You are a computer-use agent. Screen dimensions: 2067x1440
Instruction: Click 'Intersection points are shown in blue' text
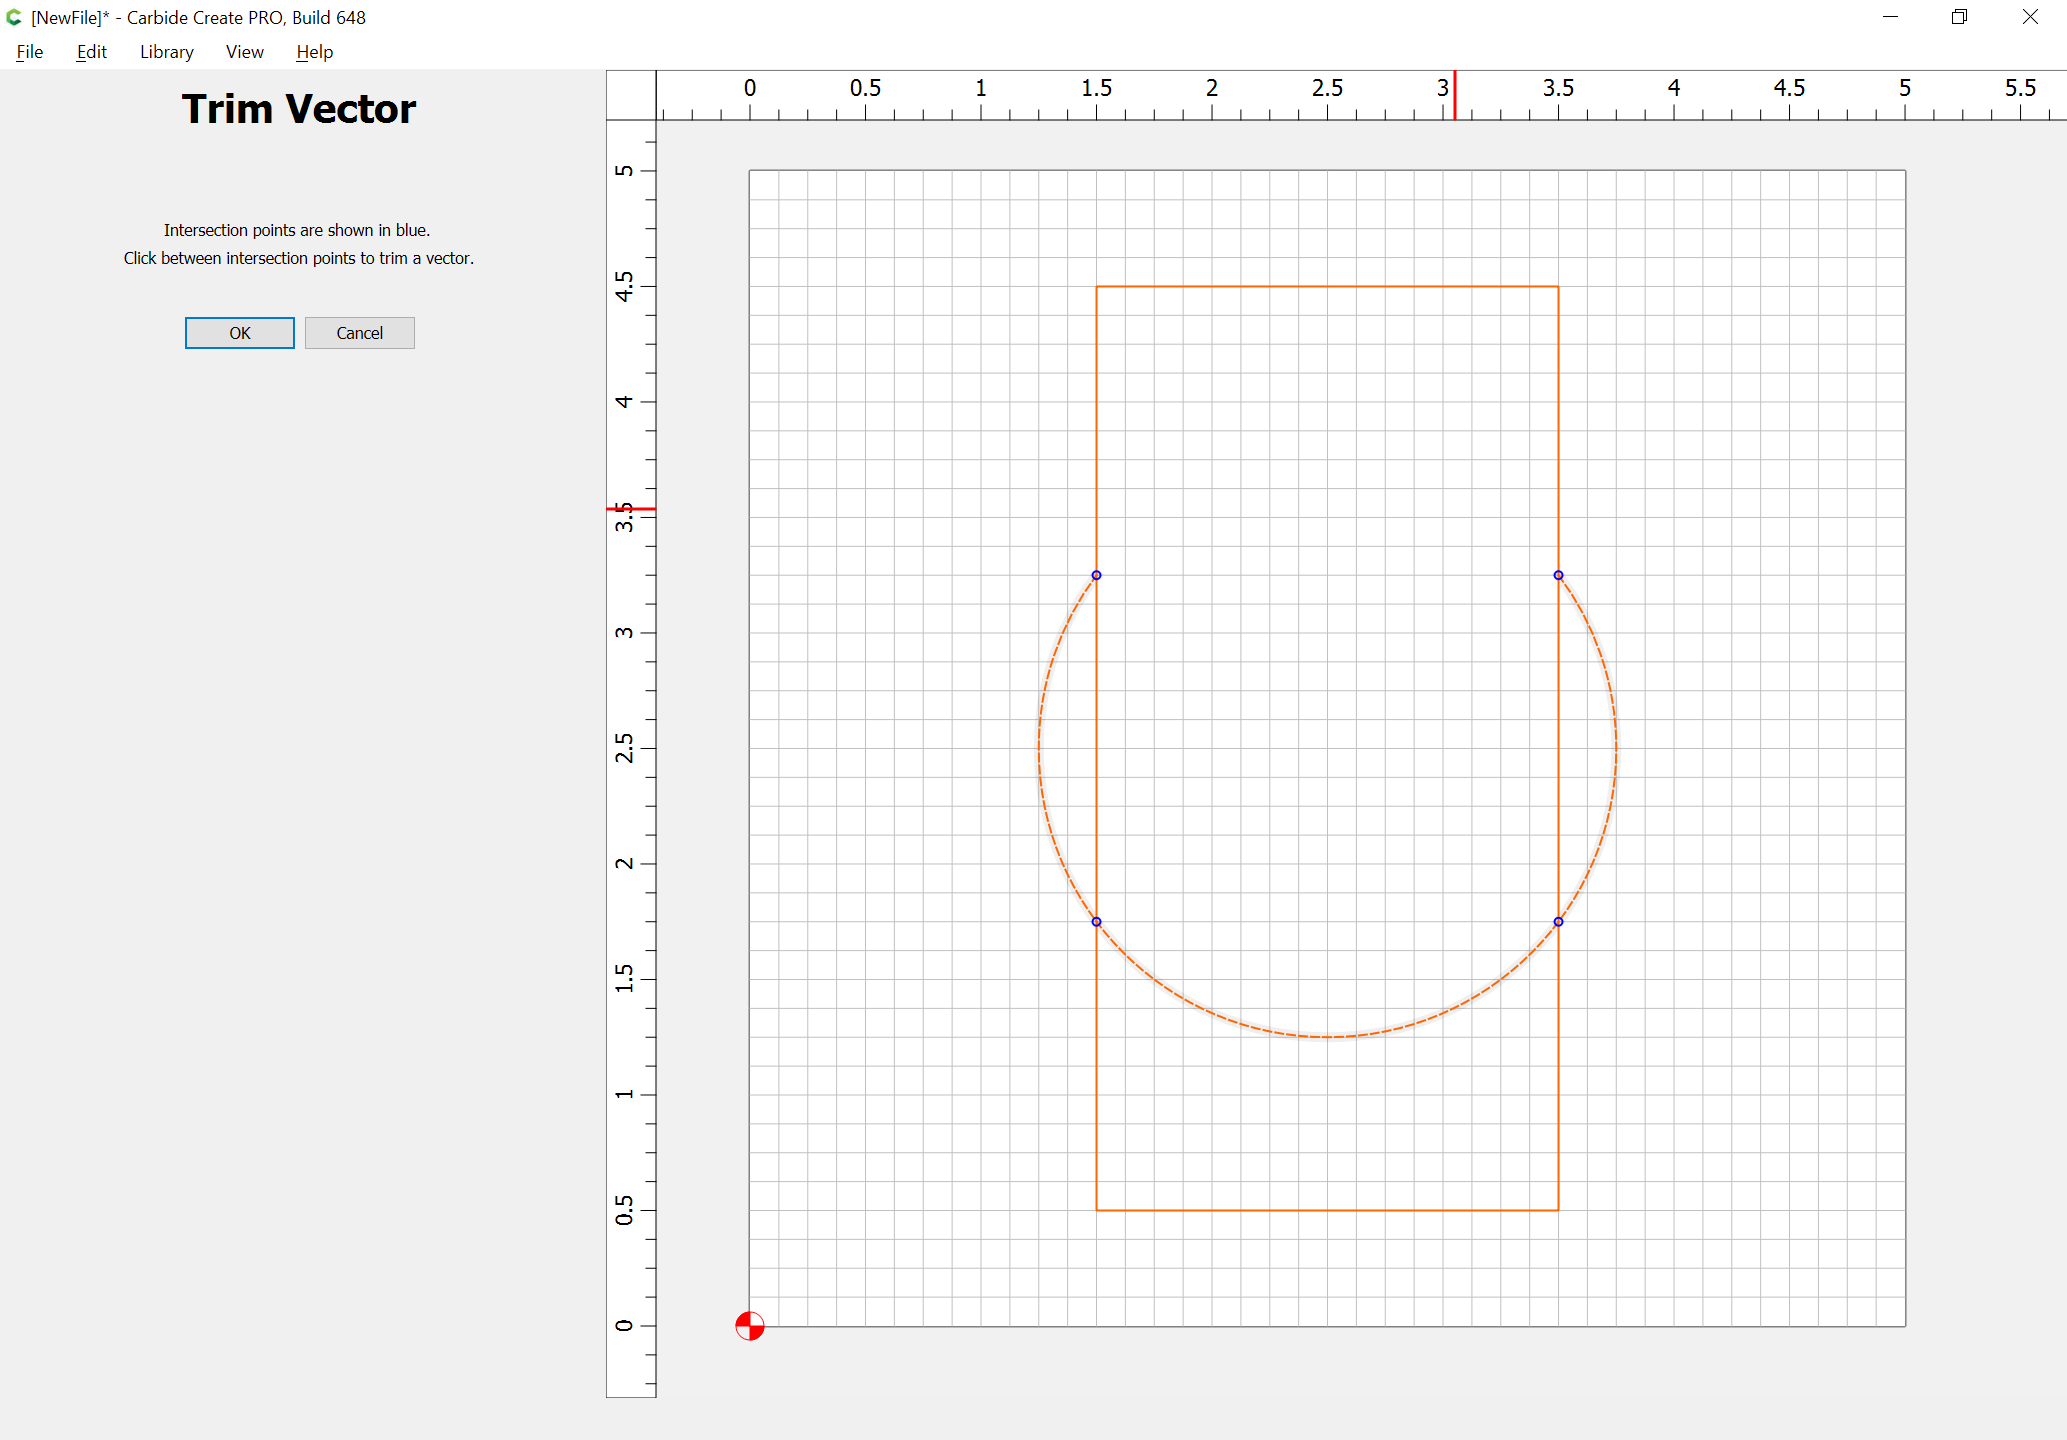[x=297, y=230]
